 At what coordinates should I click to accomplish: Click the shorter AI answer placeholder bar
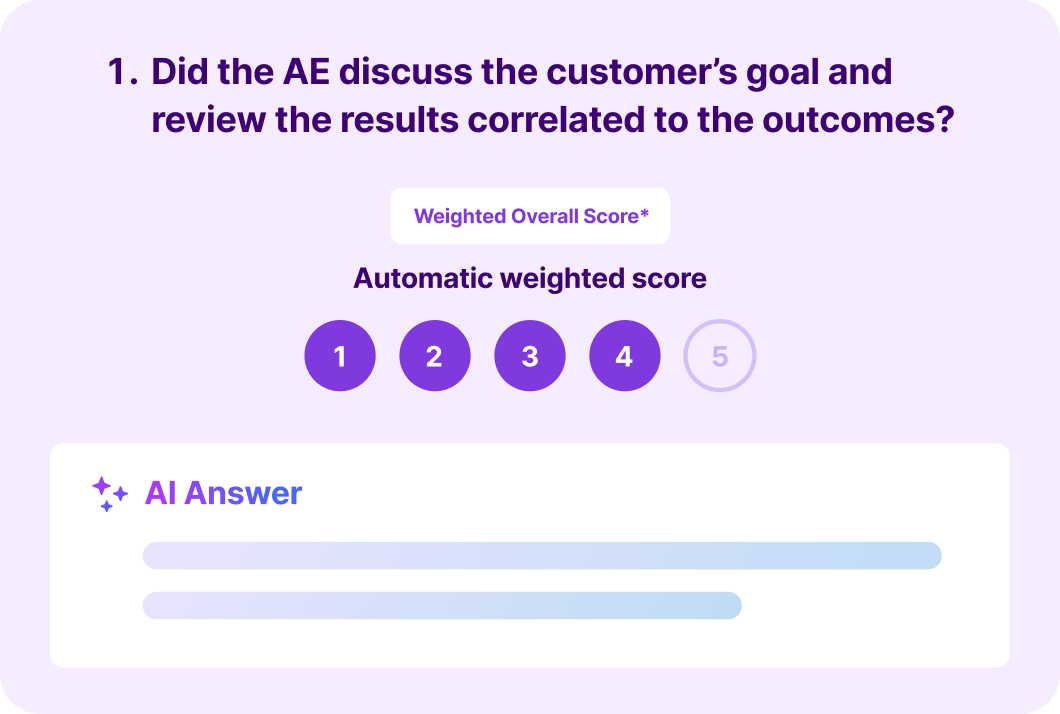pos(442,605)
